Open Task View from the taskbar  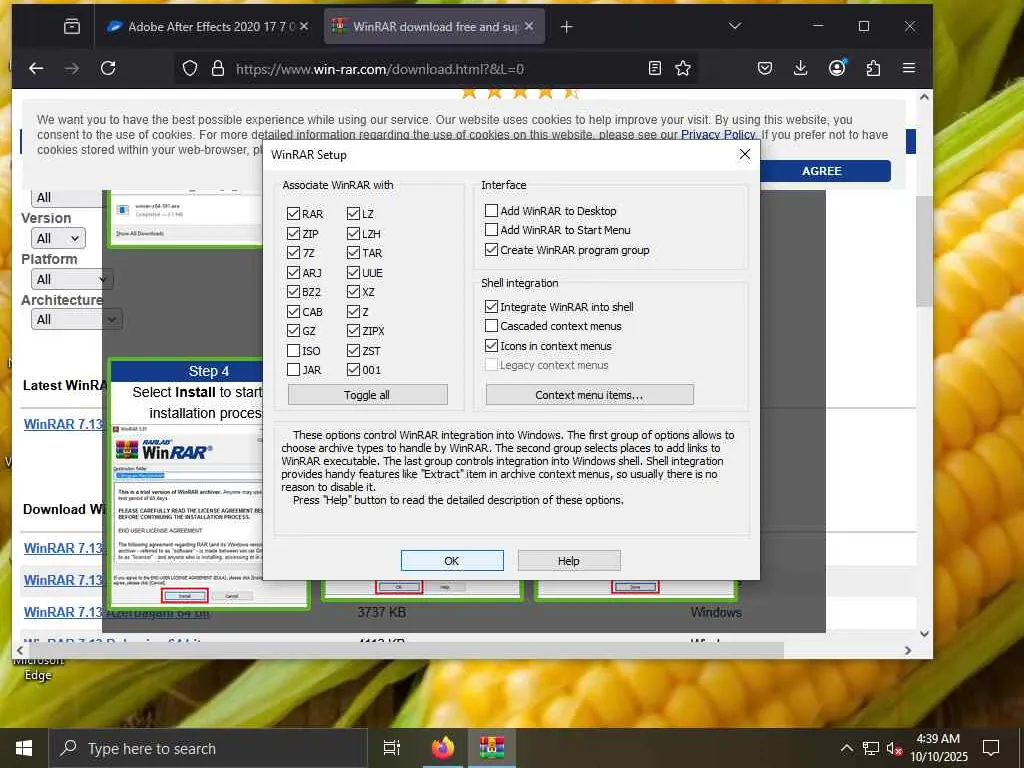391,748
